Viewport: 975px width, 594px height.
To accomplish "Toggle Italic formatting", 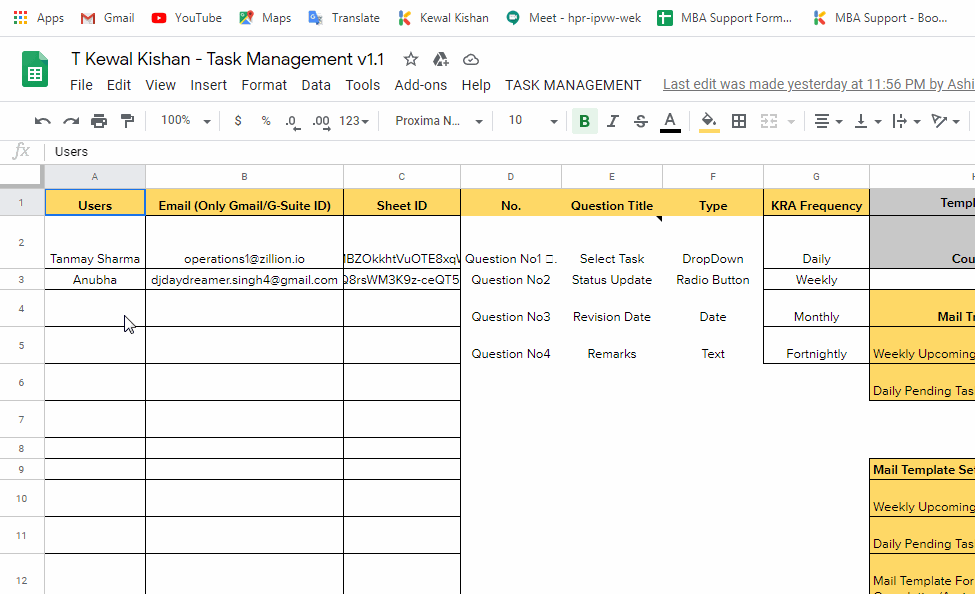I will (x=612, y=121).
